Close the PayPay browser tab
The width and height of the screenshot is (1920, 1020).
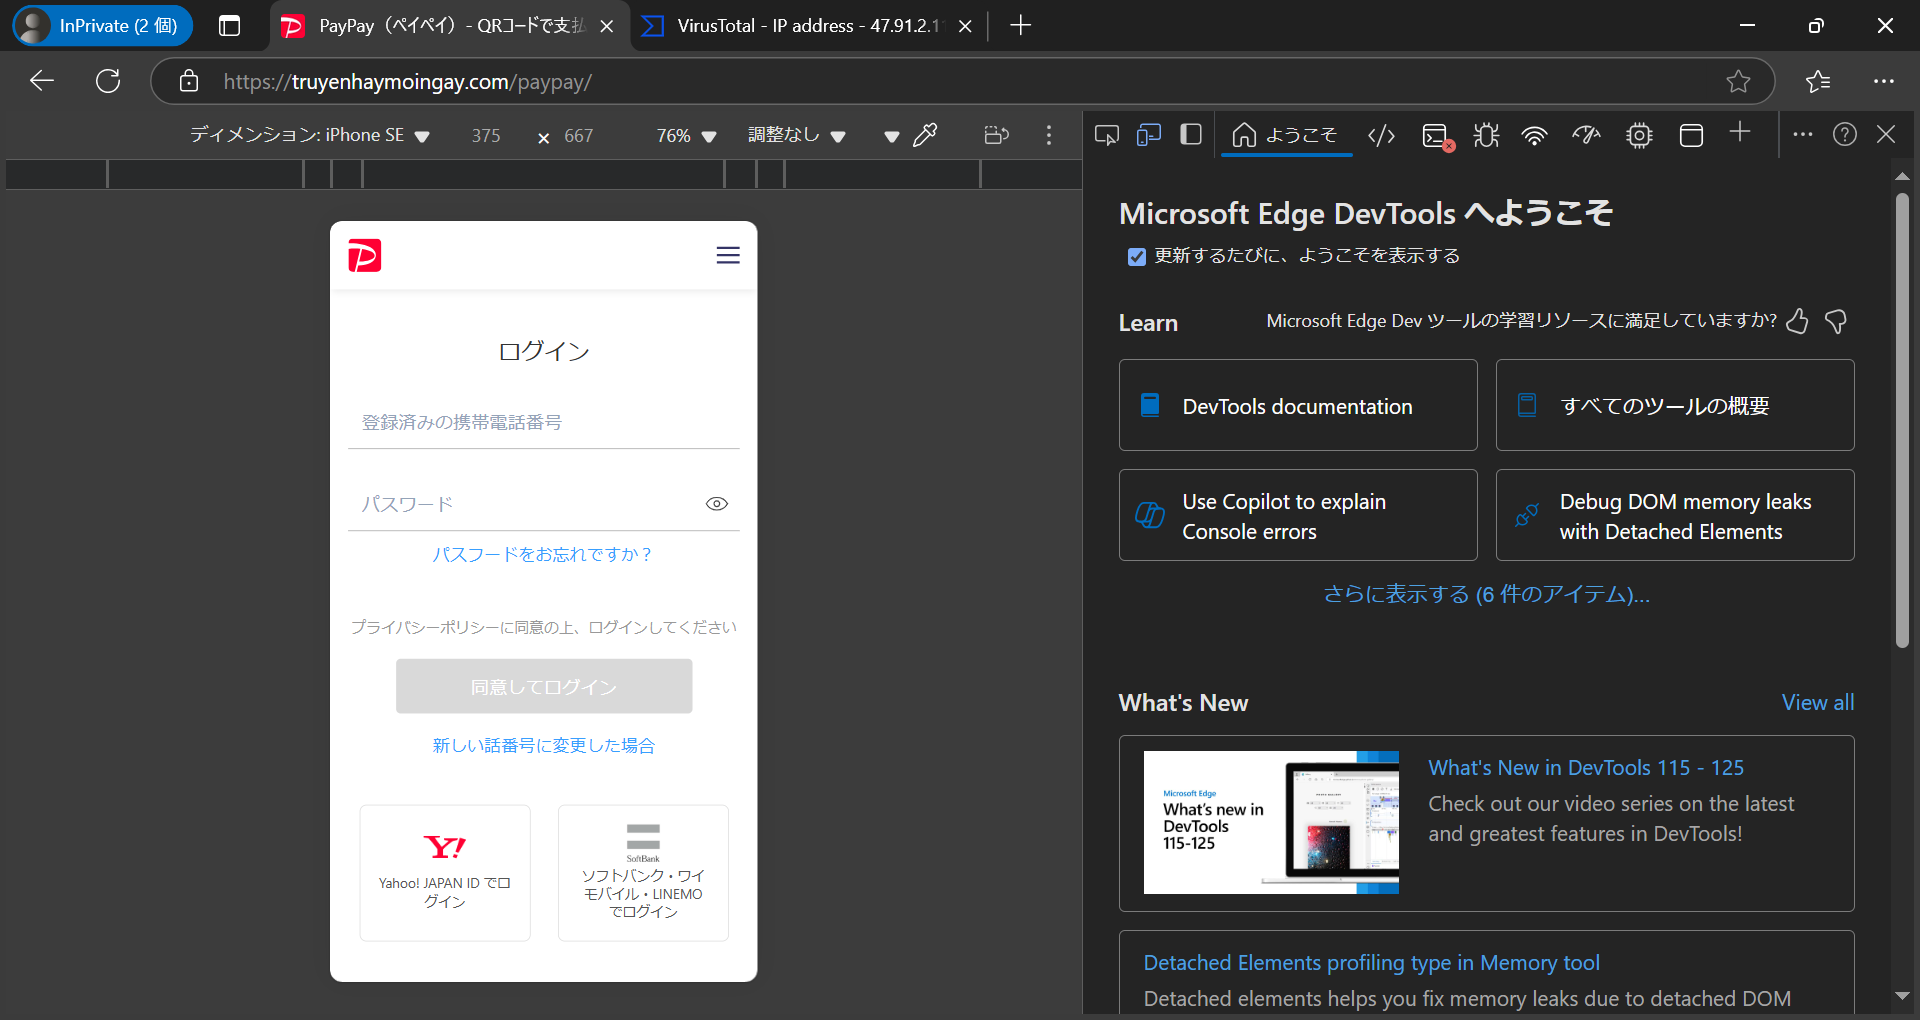point(606,27)
